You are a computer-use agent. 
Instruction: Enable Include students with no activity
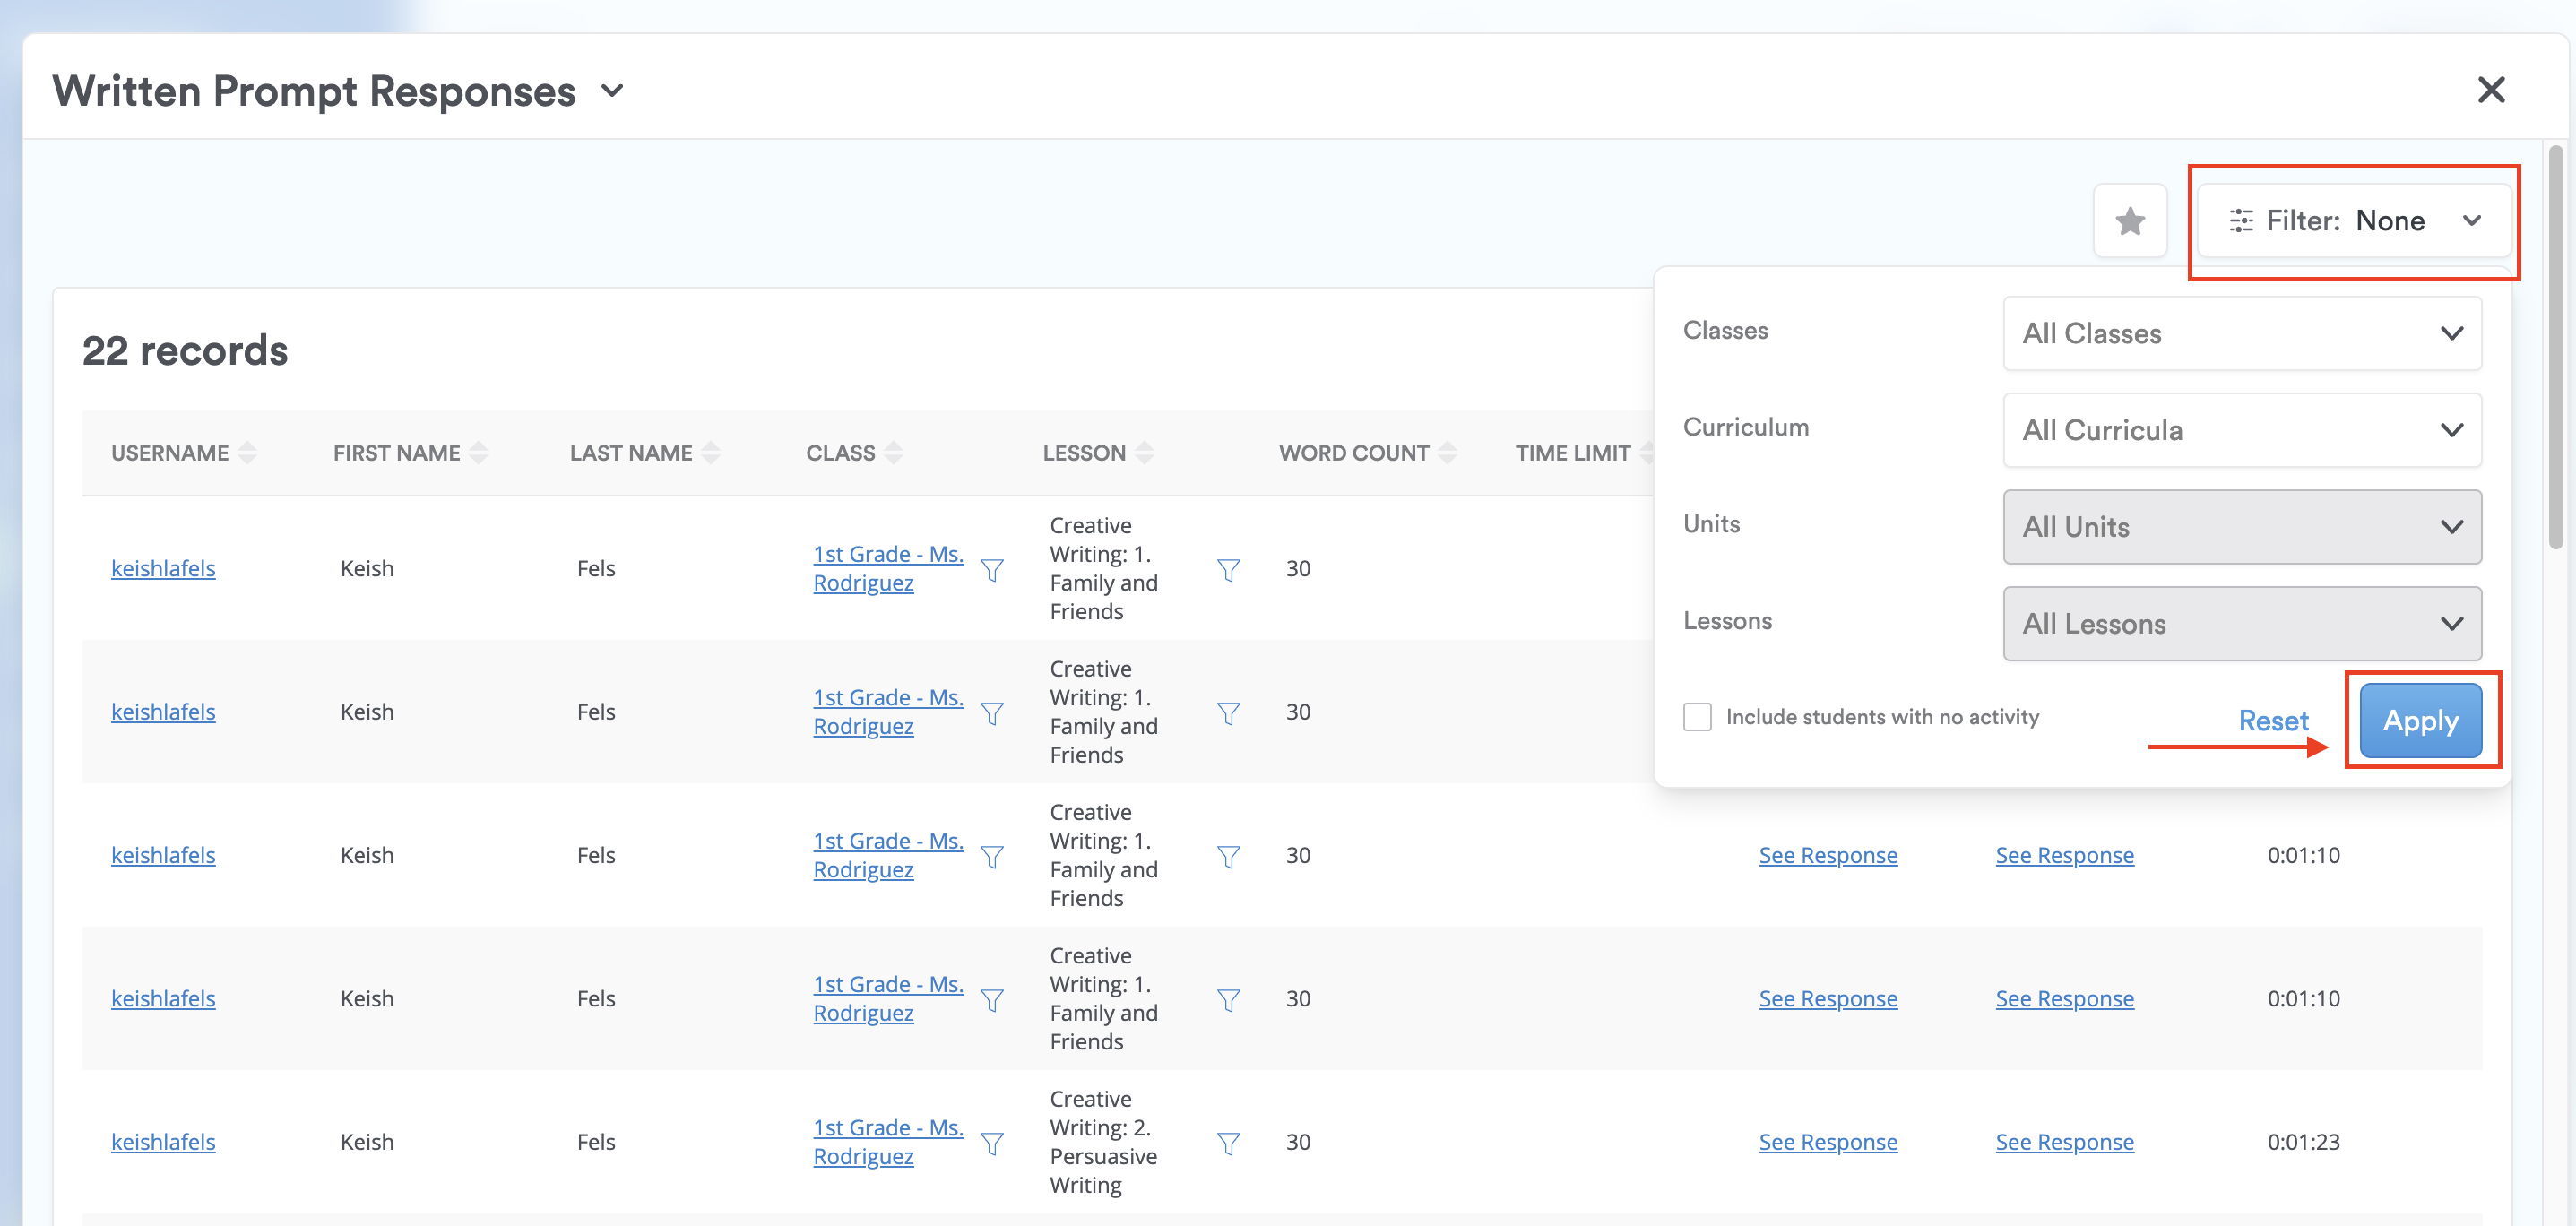[1697, 717]
